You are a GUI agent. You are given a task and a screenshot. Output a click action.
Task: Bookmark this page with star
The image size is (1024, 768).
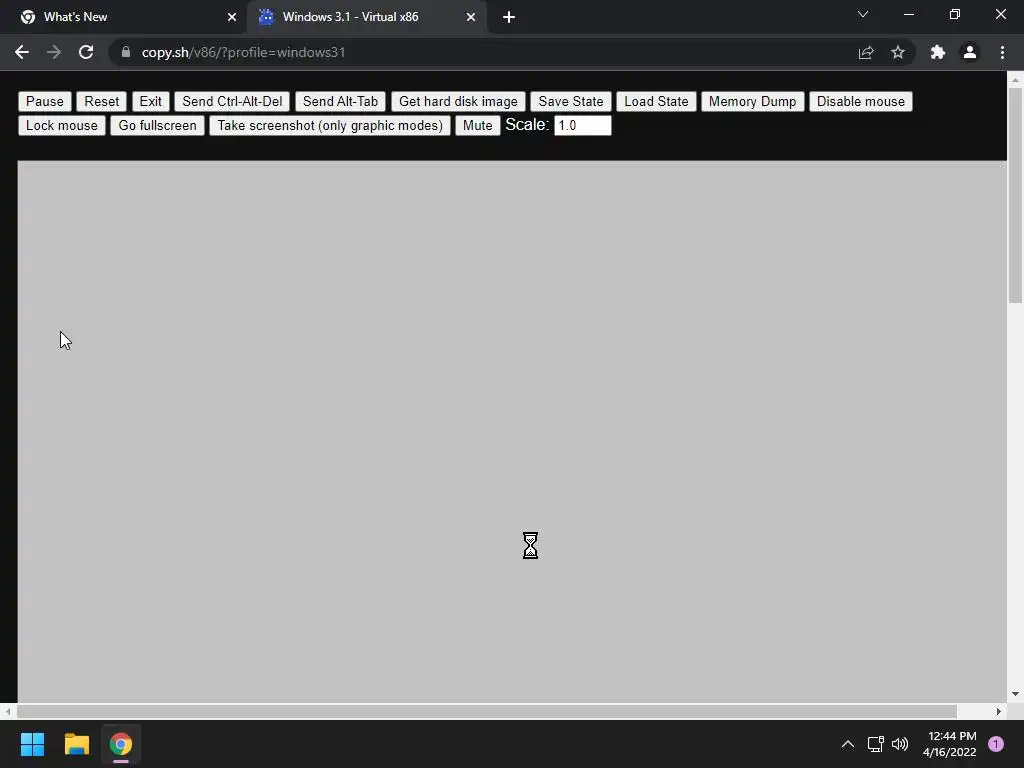point(898,52)
